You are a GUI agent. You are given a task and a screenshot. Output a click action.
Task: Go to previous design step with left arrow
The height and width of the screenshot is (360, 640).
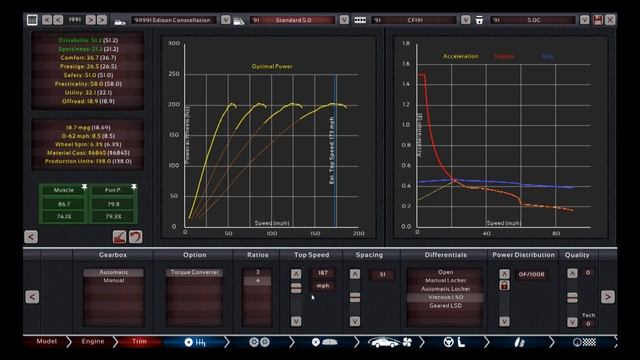pos(32,297)
